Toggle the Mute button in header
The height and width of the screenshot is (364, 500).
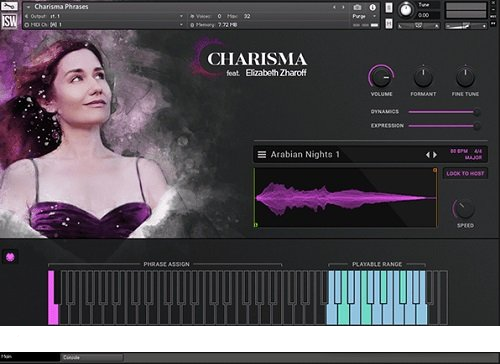pos(389,24)
